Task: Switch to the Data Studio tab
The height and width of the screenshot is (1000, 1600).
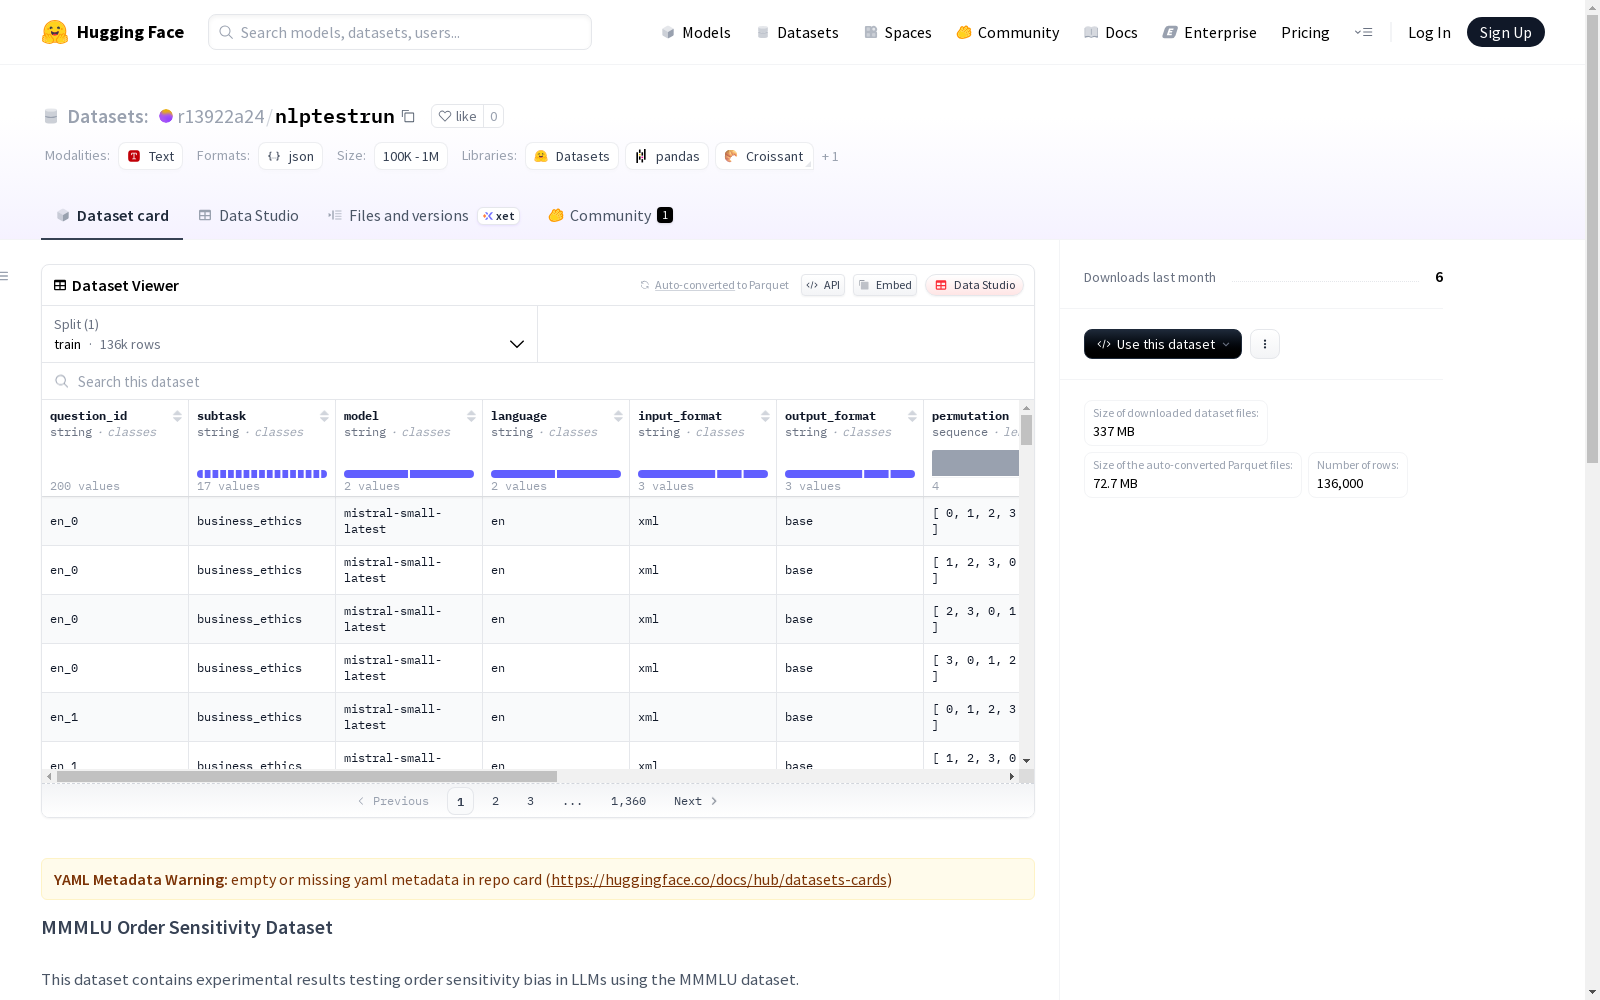Action: point(248,216)
